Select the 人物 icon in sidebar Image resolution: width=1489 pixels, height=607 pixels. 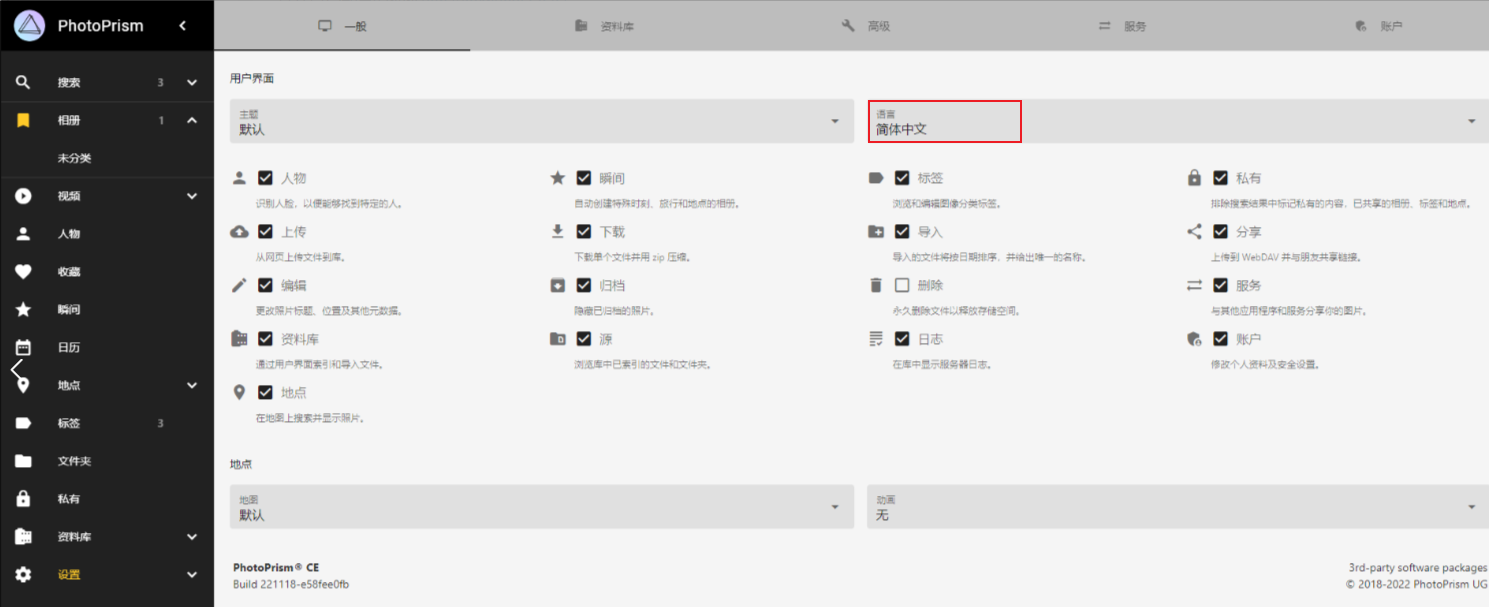pyautogui.click(x=23, y=233)
